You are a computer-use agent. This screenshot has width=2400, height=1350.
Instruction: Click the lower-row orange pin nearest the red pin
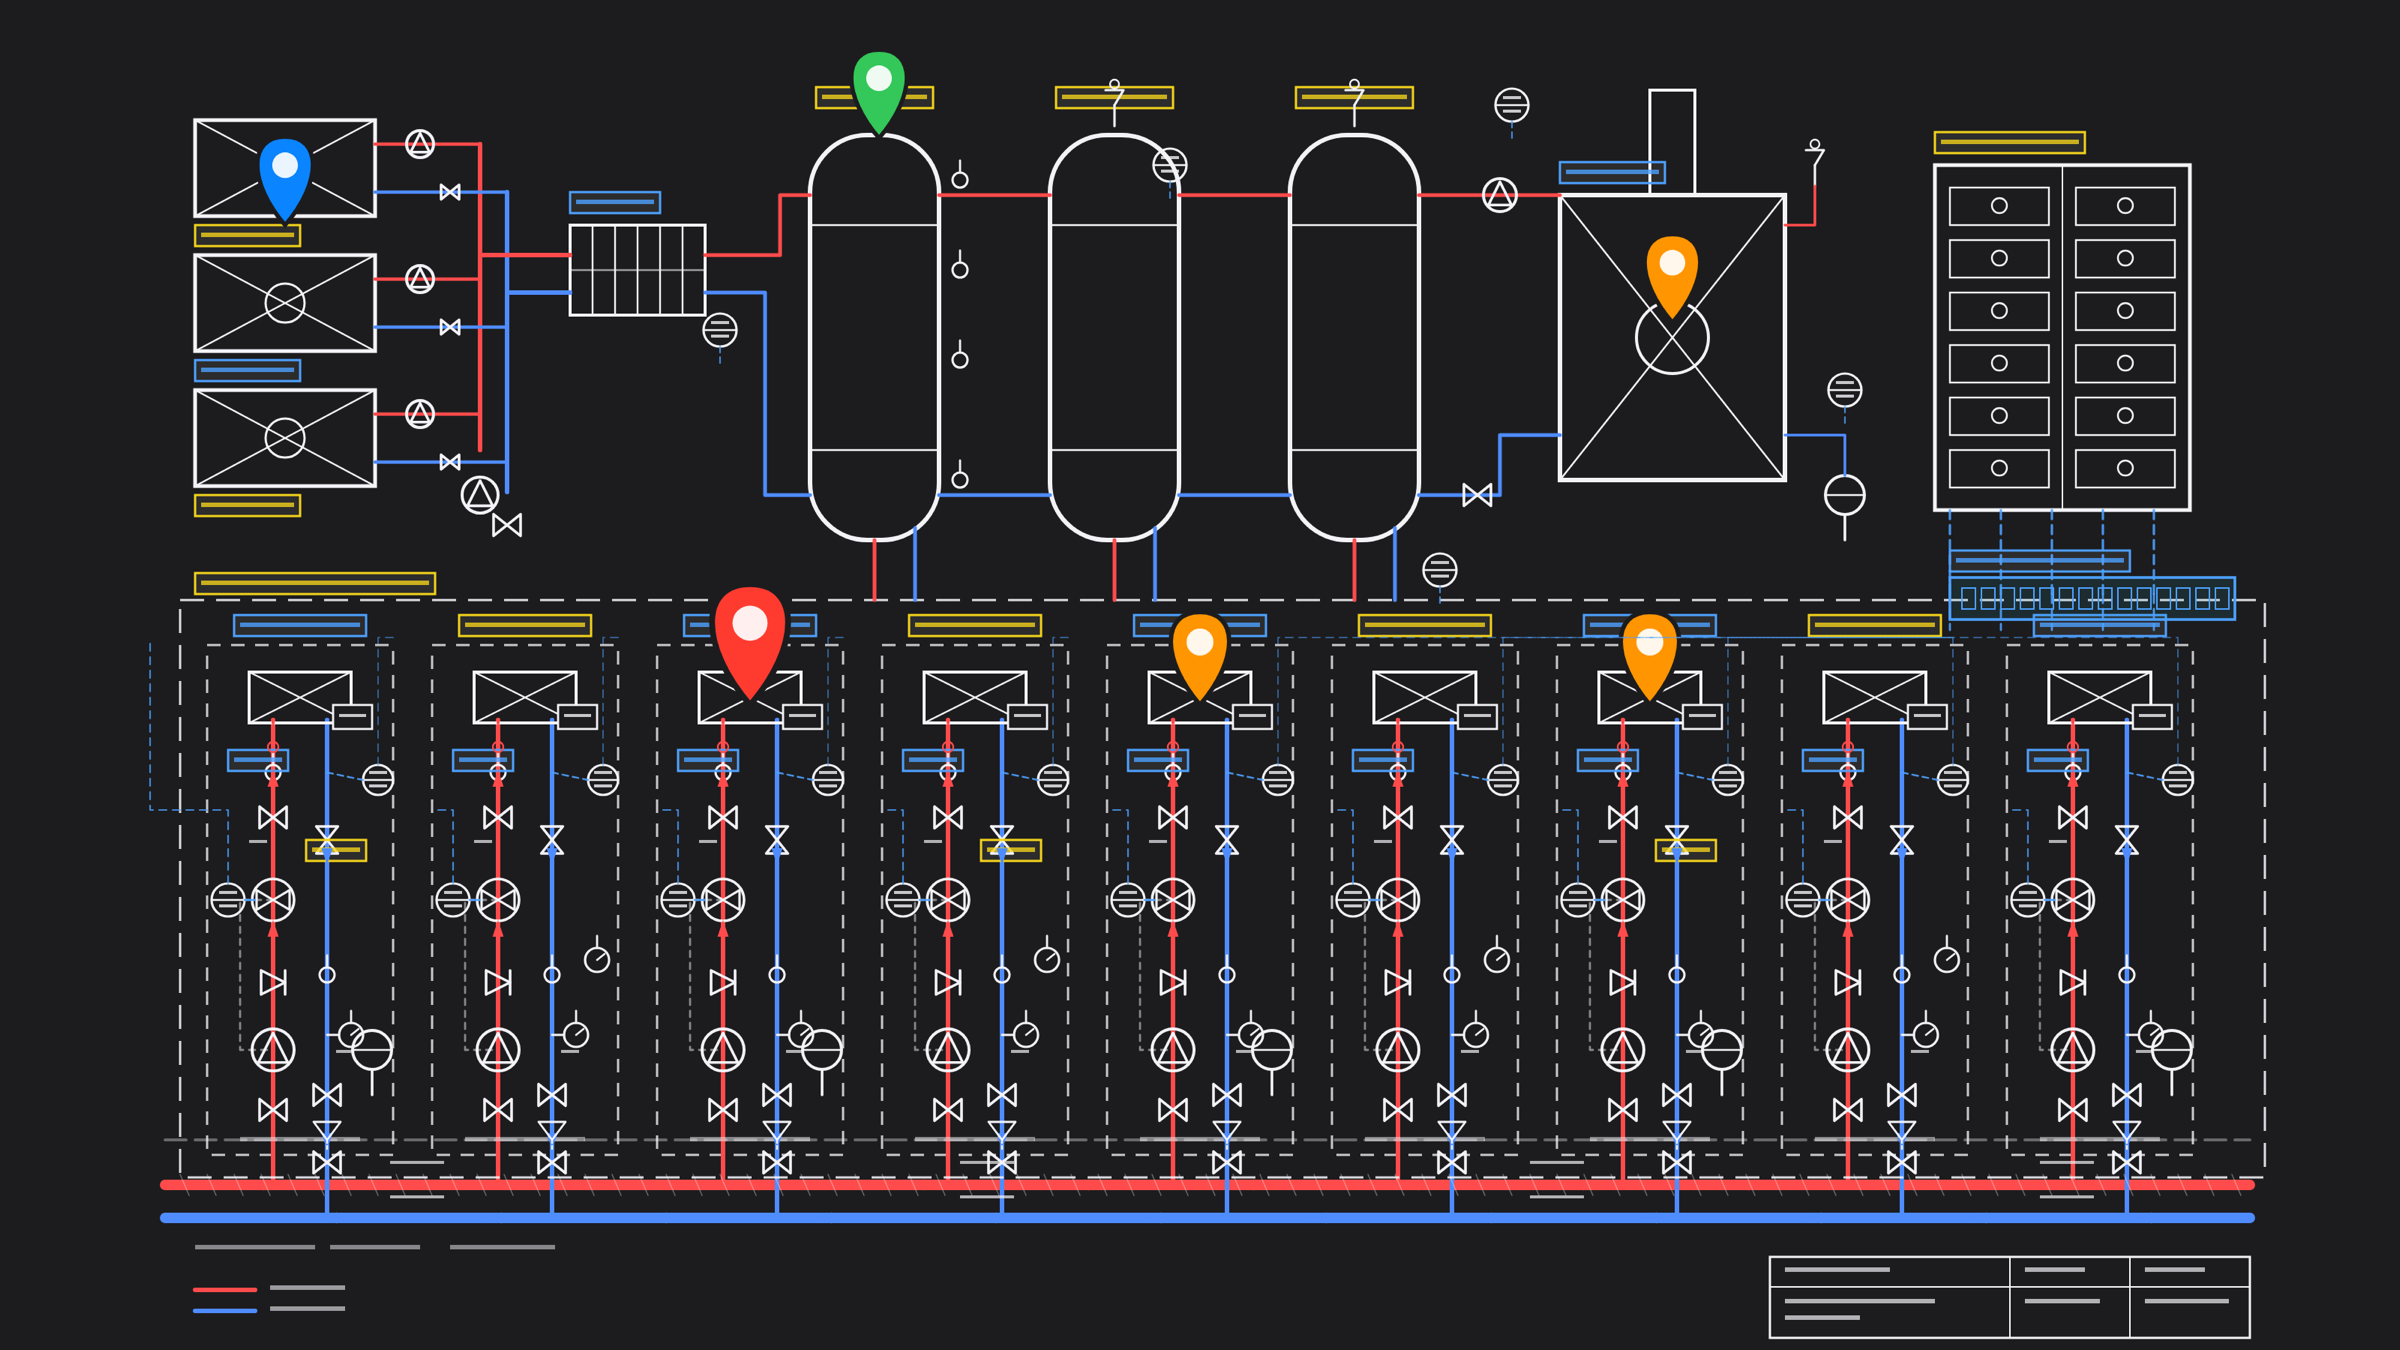(x=1200, y=655)
